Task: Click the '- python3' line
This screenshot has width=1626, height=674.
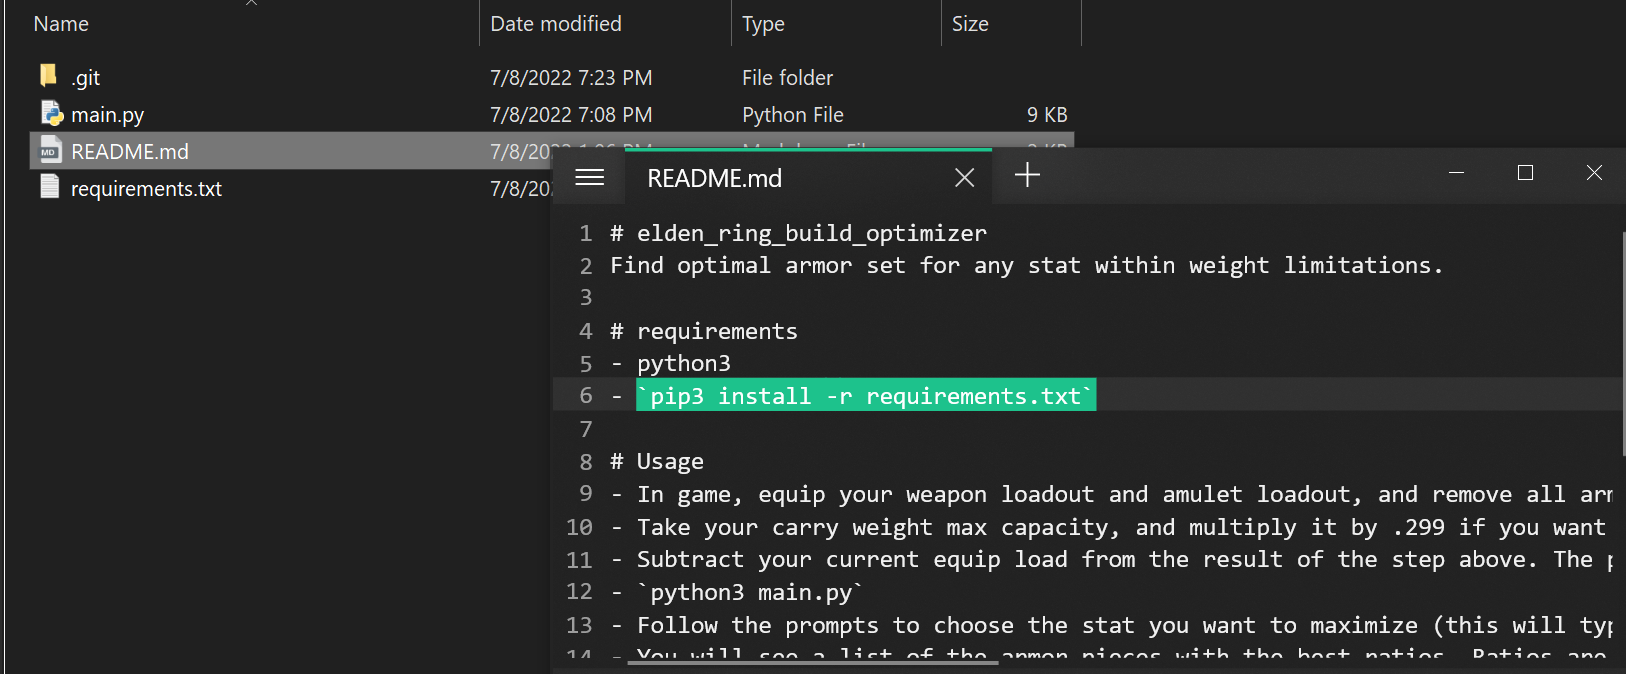Action: 671,364
